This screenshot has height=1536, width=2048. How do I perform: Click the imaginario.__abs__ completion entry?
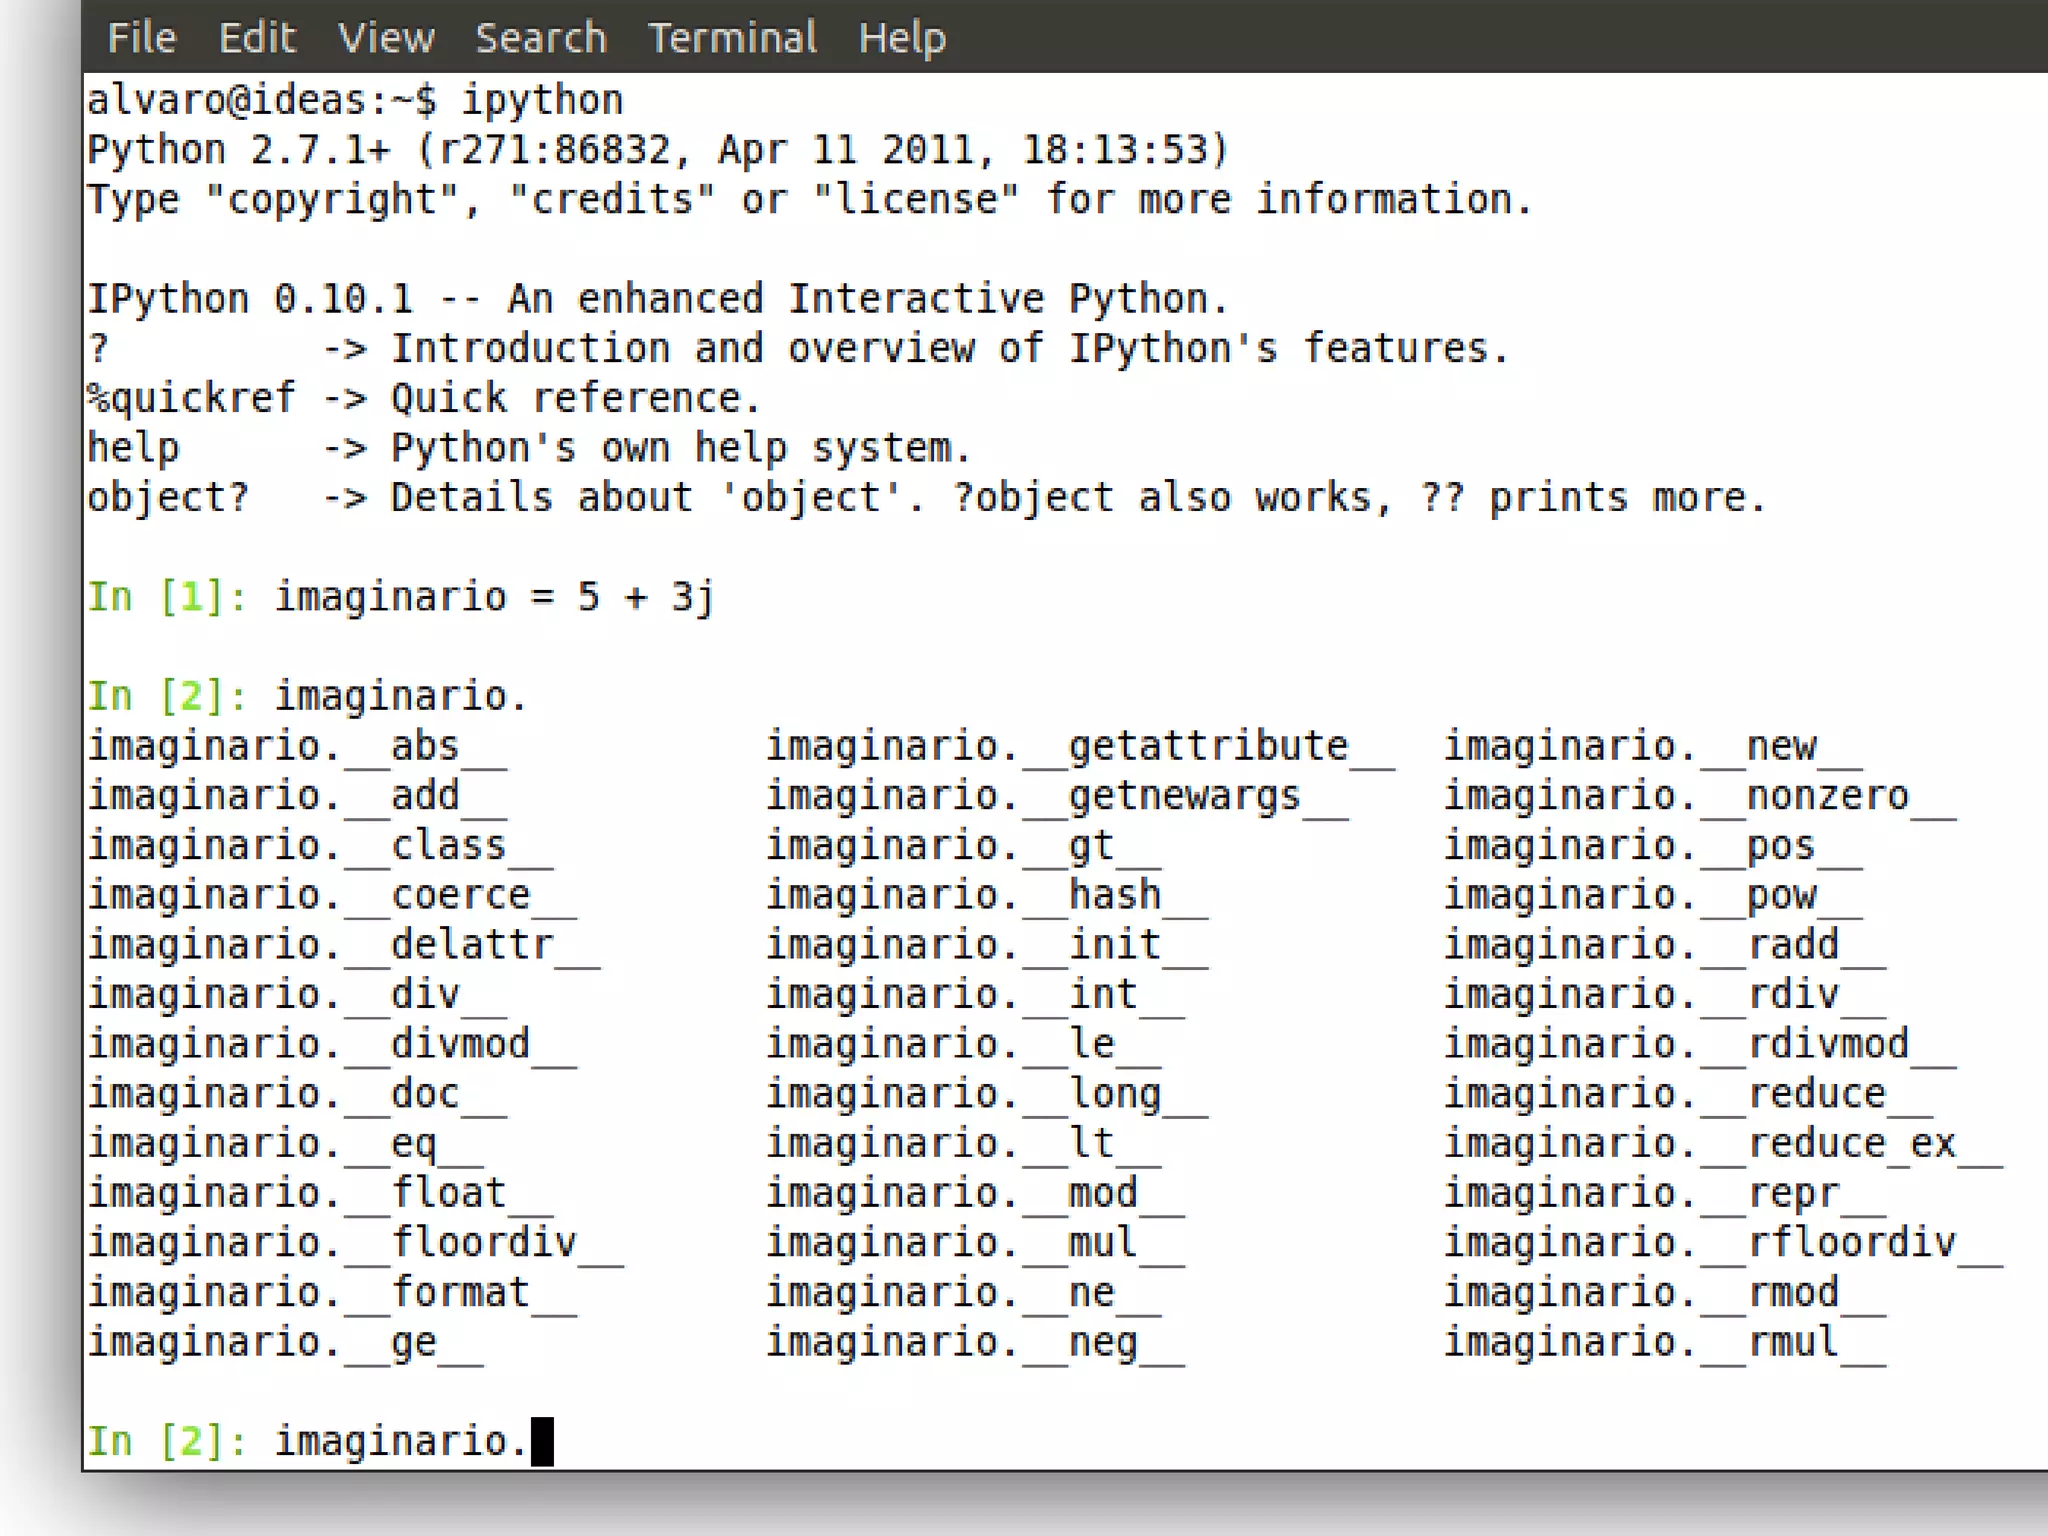[x=296, y=747]
